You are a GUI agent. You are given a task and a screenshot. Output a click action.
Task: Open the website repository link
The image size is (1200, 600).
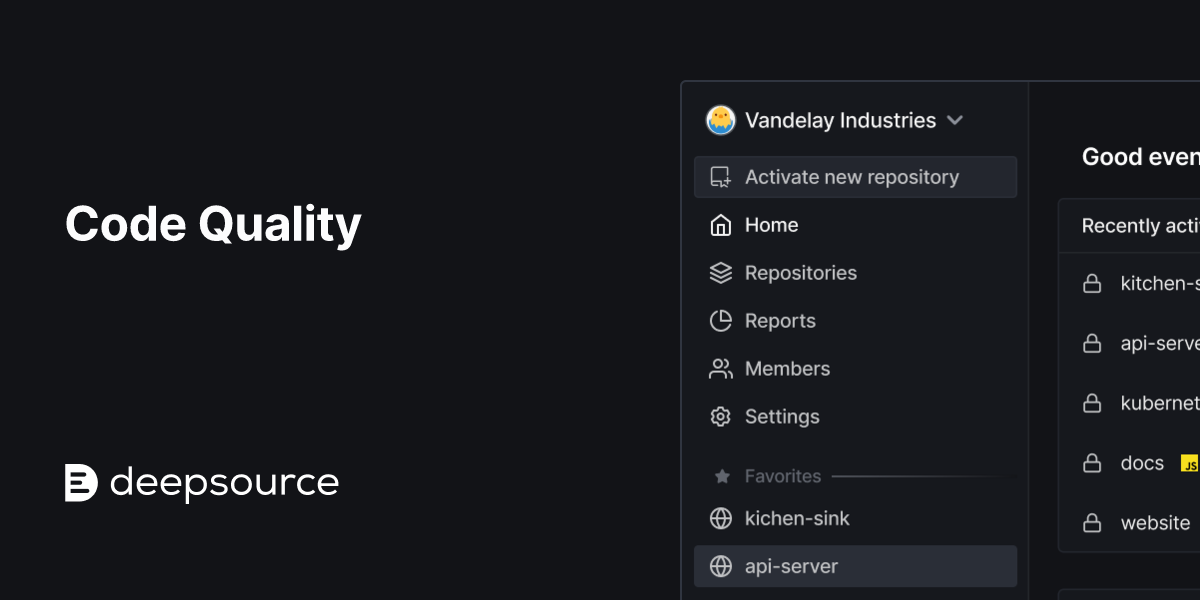click(1155, 522)
